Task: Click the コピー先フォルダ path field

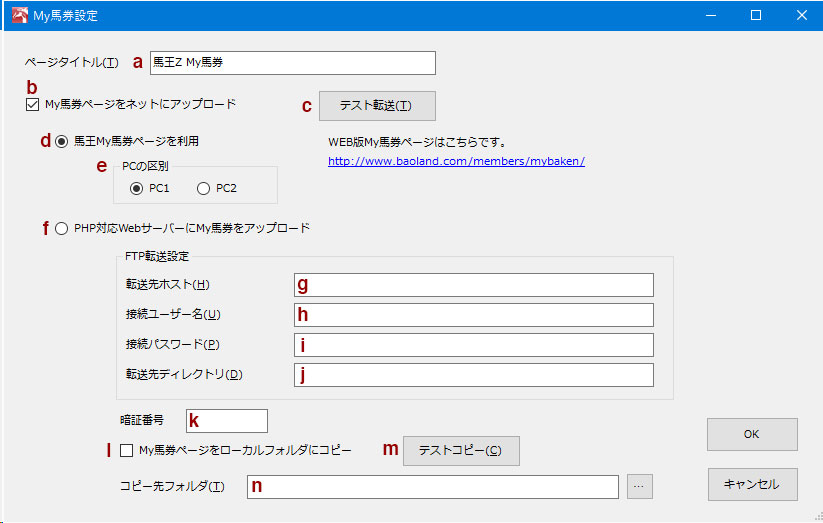Action: click(432, 487)
